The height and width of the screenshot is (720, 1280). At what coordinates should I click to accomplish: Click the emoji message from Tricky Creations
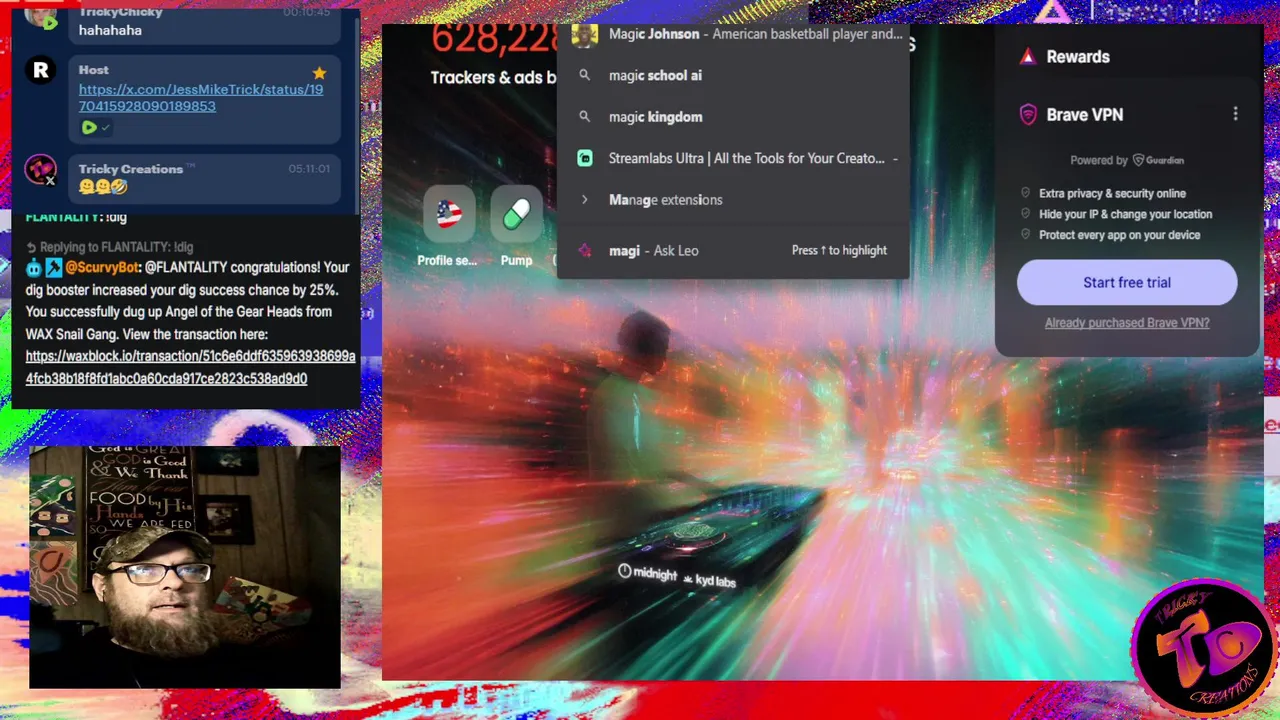(x=103, y=187)
